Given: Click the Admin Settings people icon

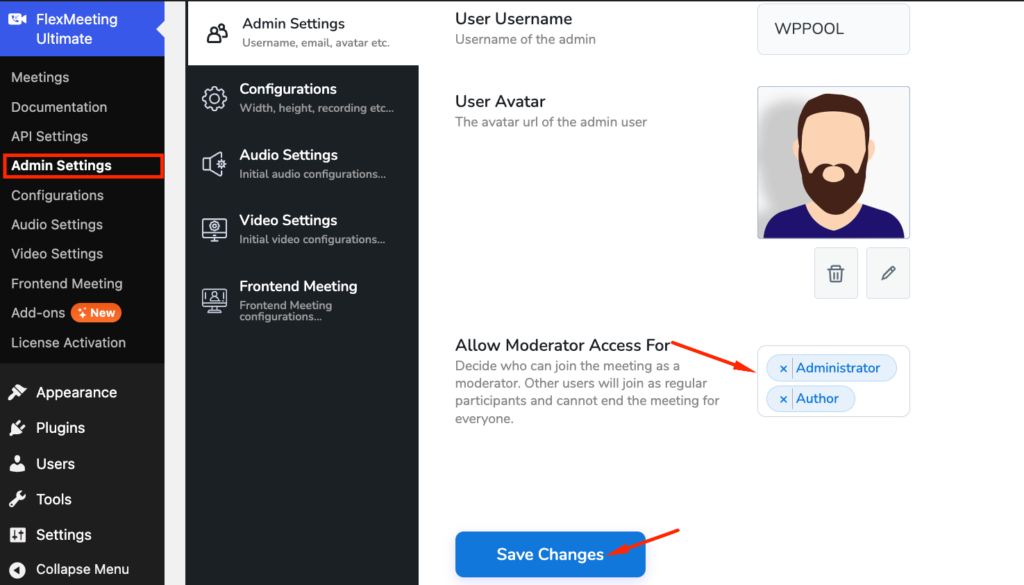Looking at the screenshot, I should coord(217,33).
